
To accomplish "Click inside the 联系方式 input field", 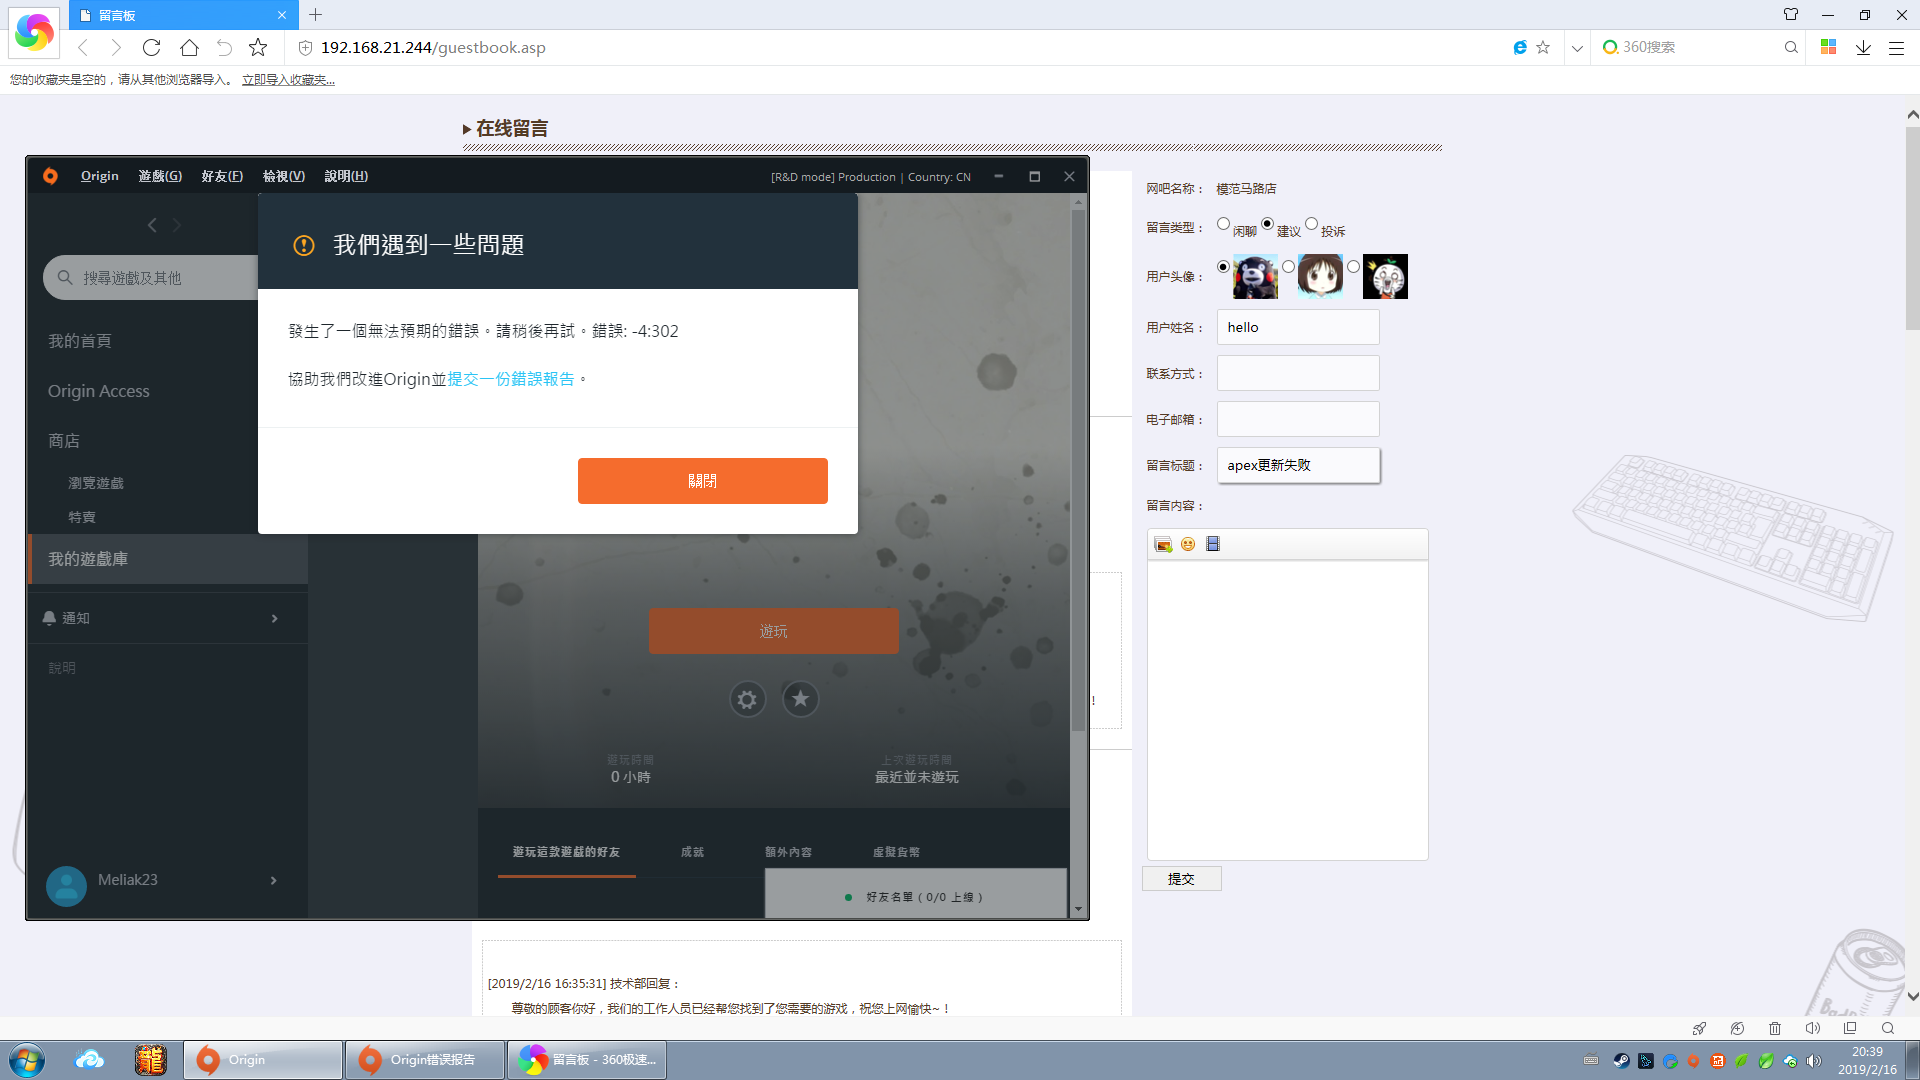I will coord(1297,372).
